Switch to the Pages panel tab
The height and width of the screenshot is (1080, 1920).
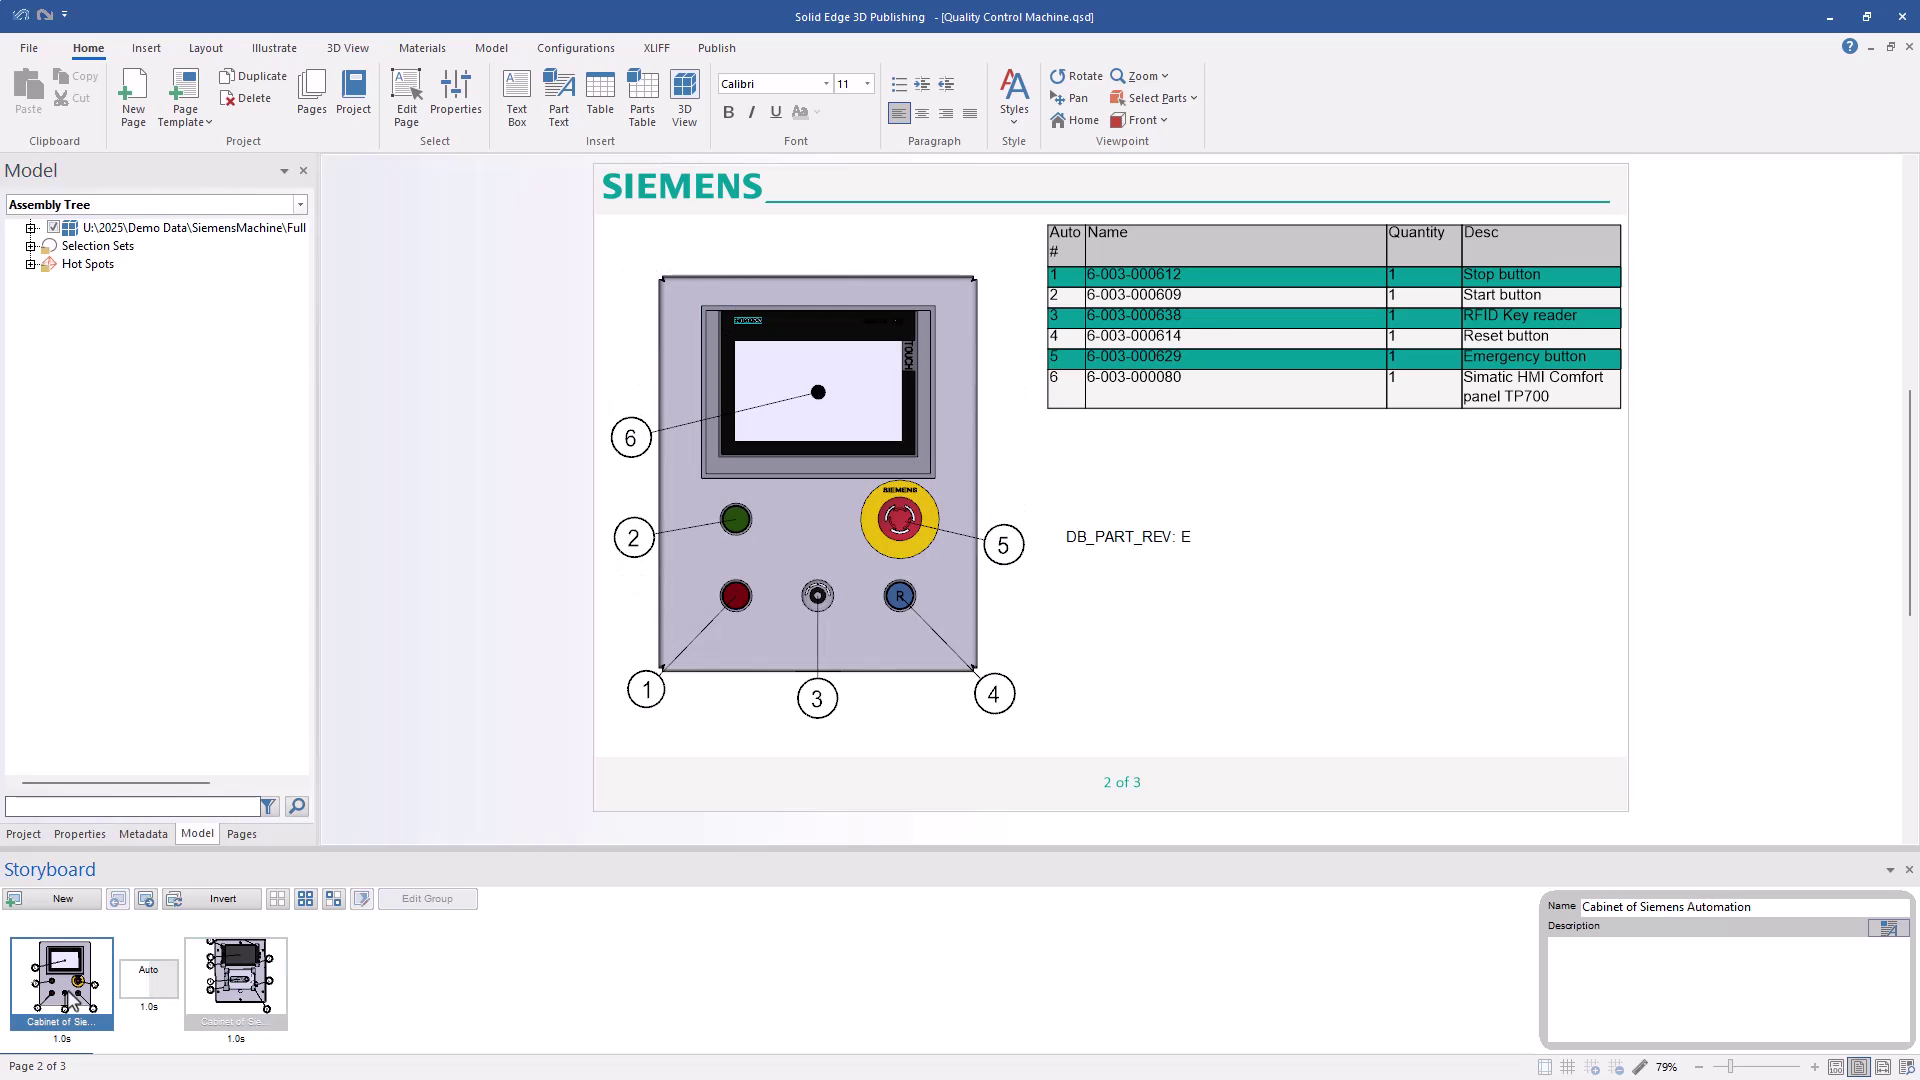(x=241, y=834)
